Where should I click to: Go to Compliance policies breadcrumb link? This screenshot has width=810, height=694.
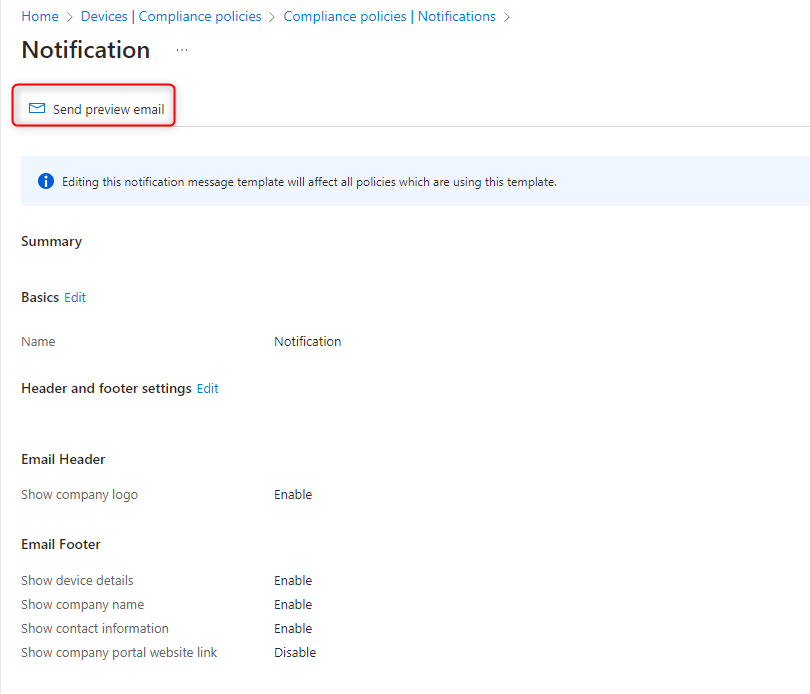(x=200, y=16)
